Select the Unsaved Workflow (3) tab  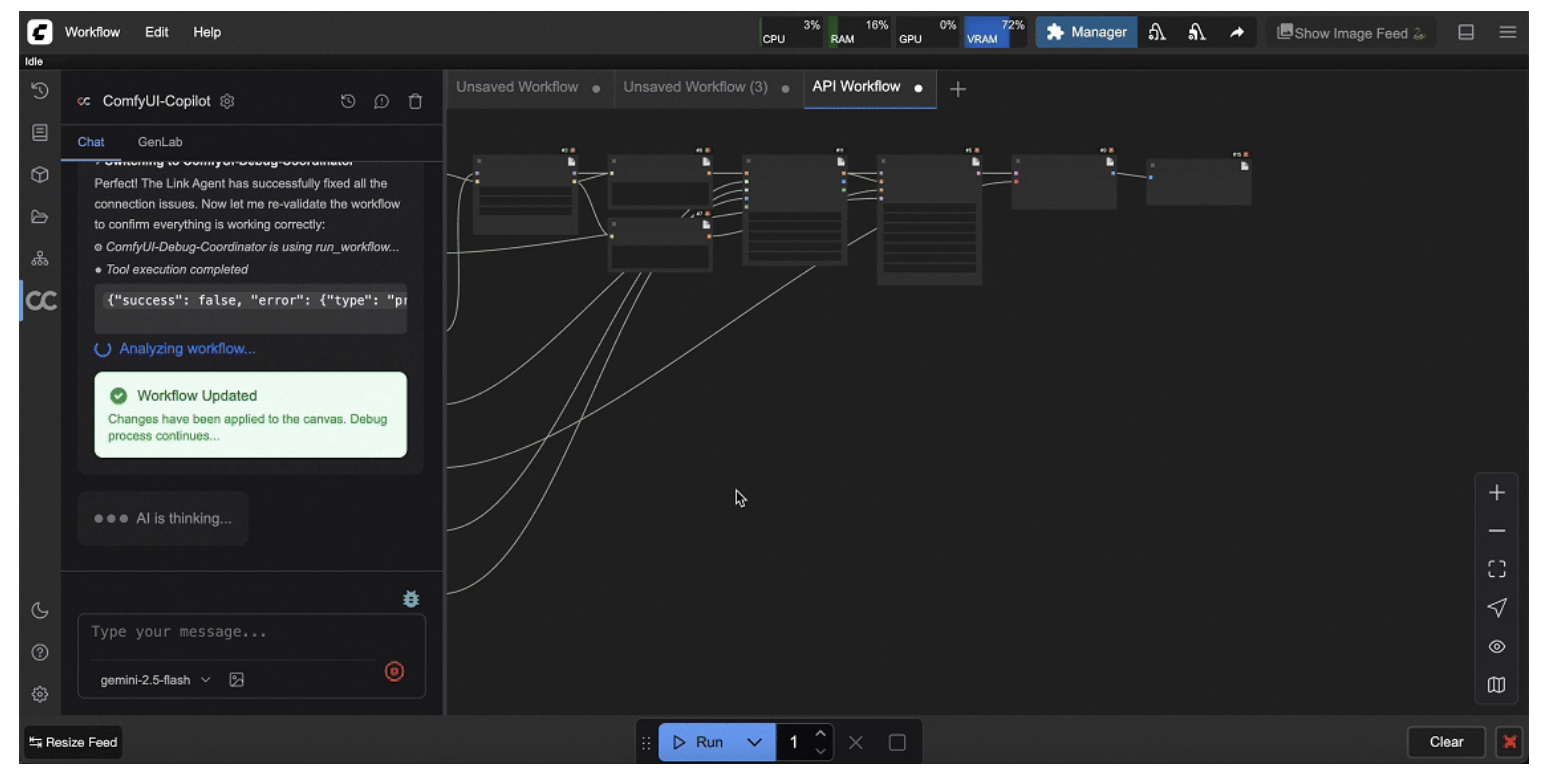pyautogui.click(x=707, y=88)
